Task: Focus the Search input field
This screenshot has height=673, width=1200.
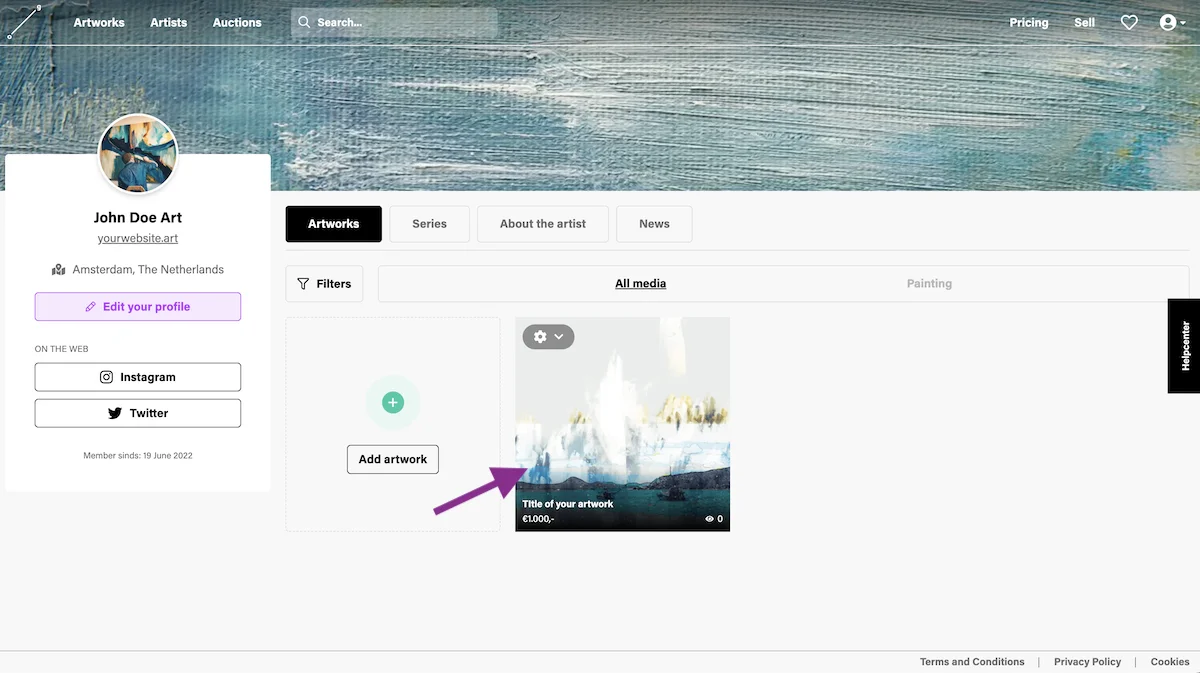Action: [x=394, y=22]
